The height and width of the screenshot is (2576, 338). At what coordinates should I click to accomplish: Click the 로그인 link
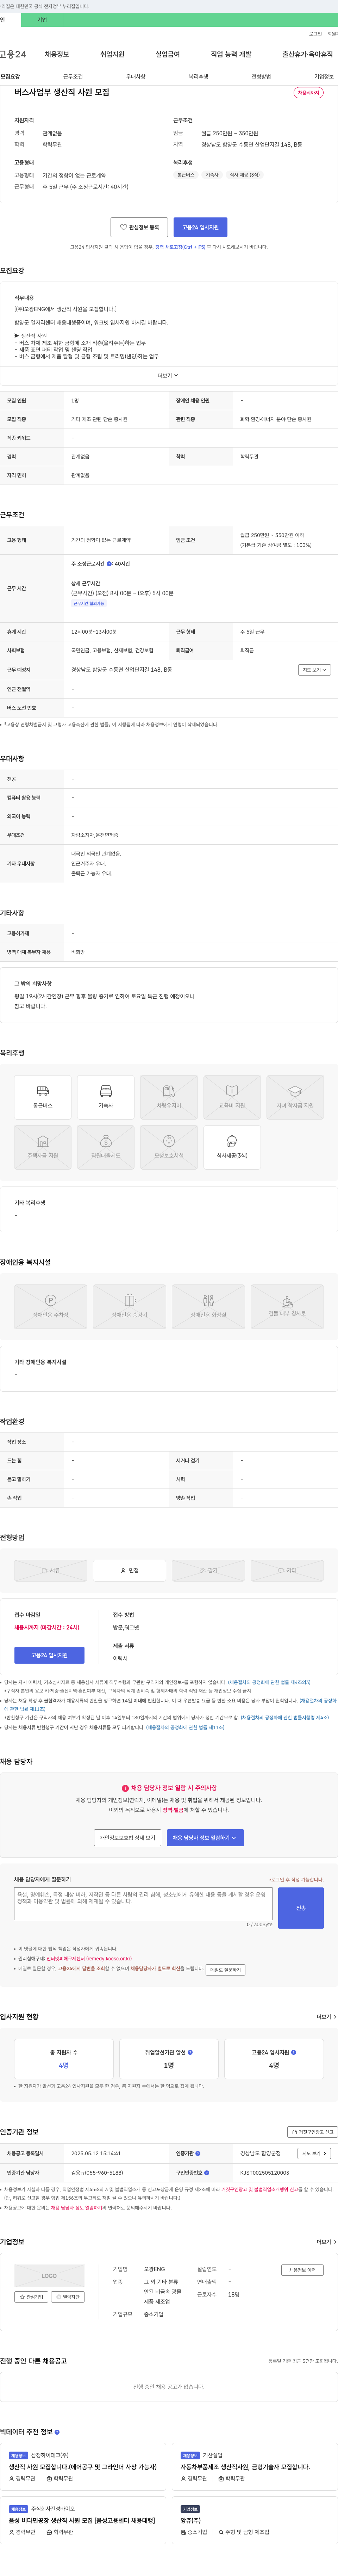click(x=315, y=34)
